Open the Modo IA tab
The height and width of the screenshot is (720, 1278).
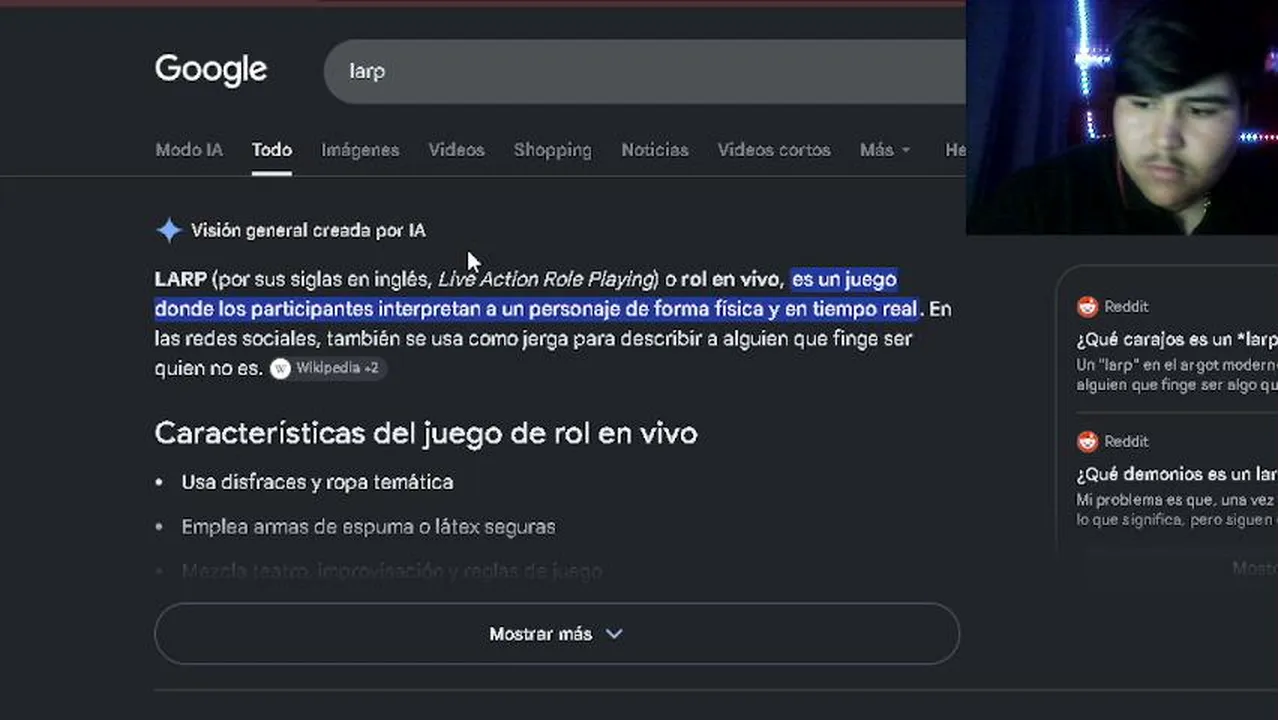[x=189, y=150]
